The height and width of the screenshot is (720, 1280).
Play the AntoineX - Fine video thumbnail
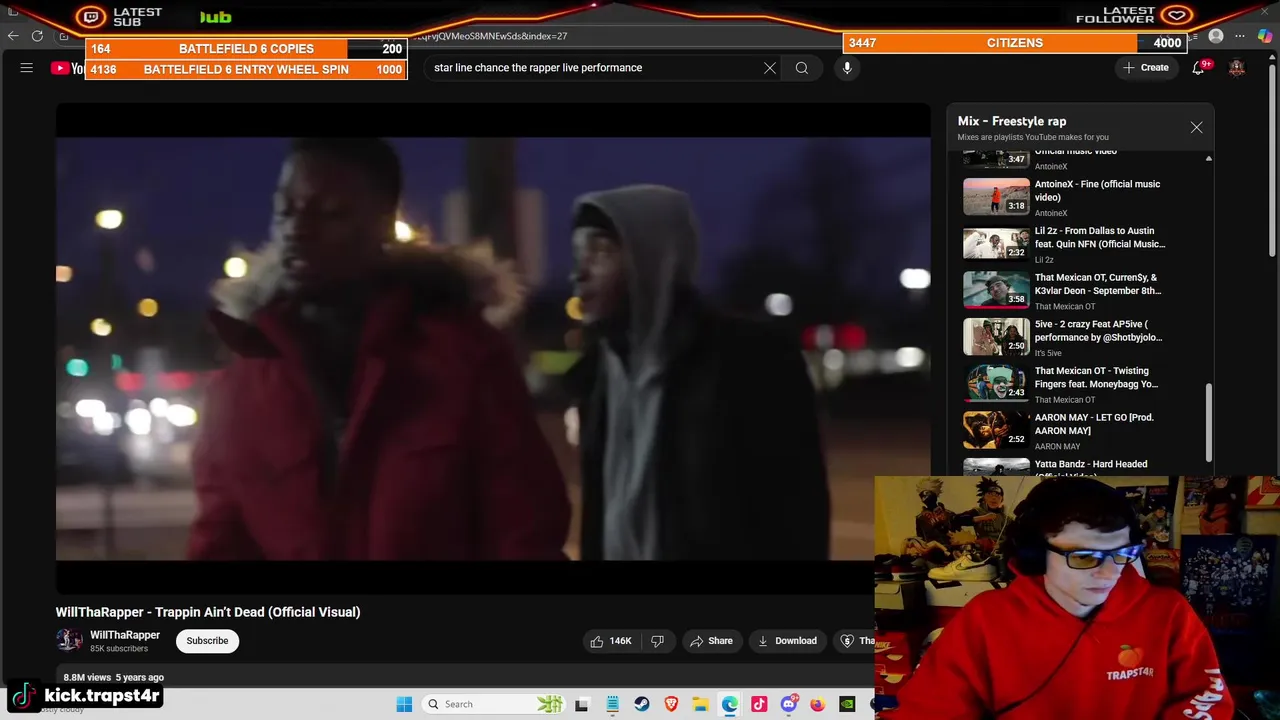click(996, 197)
